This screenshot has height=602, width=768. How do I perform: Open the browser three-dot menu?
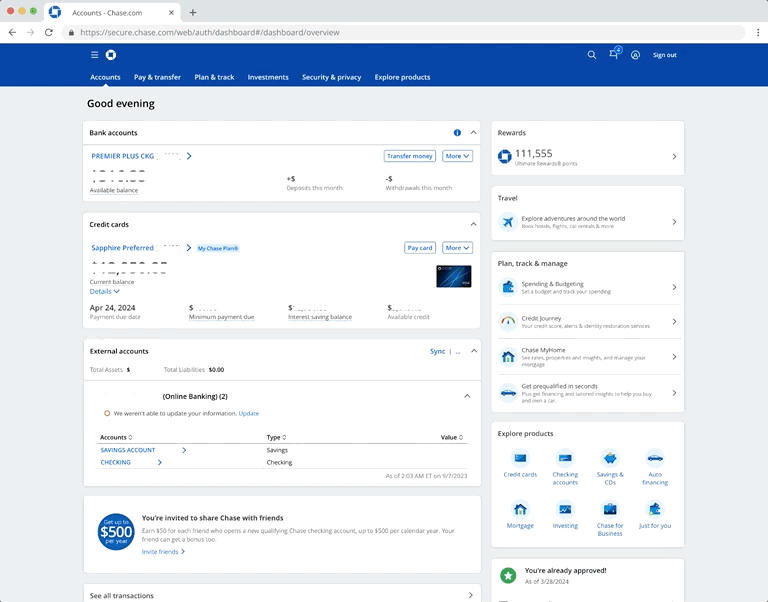coord(758,32)
